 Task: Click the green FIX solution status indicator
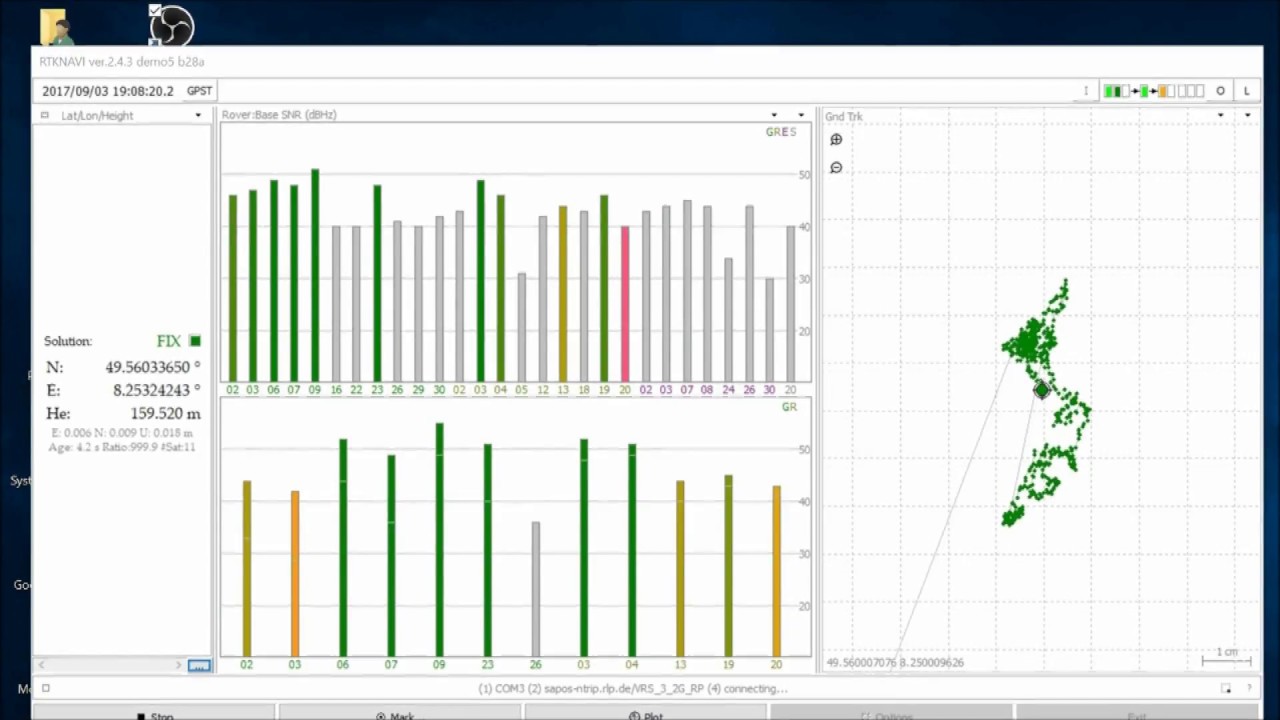(195, 341)
